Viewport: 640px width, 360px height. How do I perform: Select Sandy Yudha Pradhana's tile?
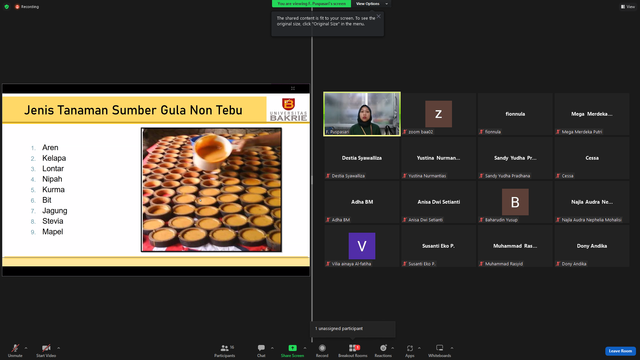(515, 158)
